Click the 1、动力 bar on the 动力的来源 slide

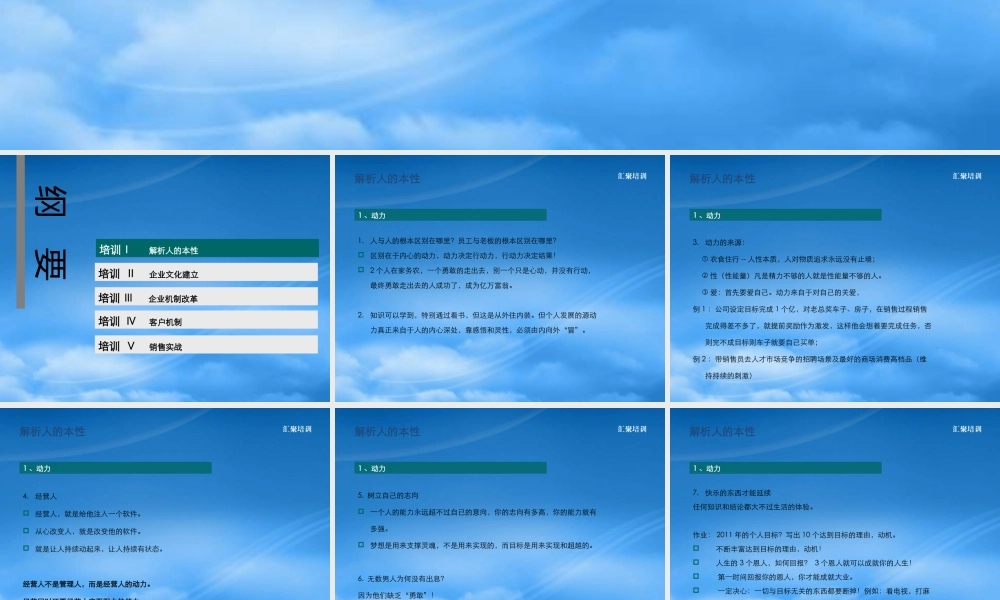click(x=785, y=215)
